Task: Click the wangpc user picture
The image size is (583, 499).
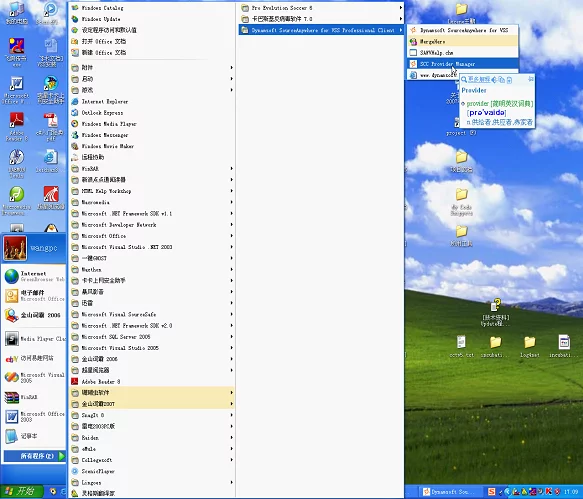Action: [x=15, y=248]
